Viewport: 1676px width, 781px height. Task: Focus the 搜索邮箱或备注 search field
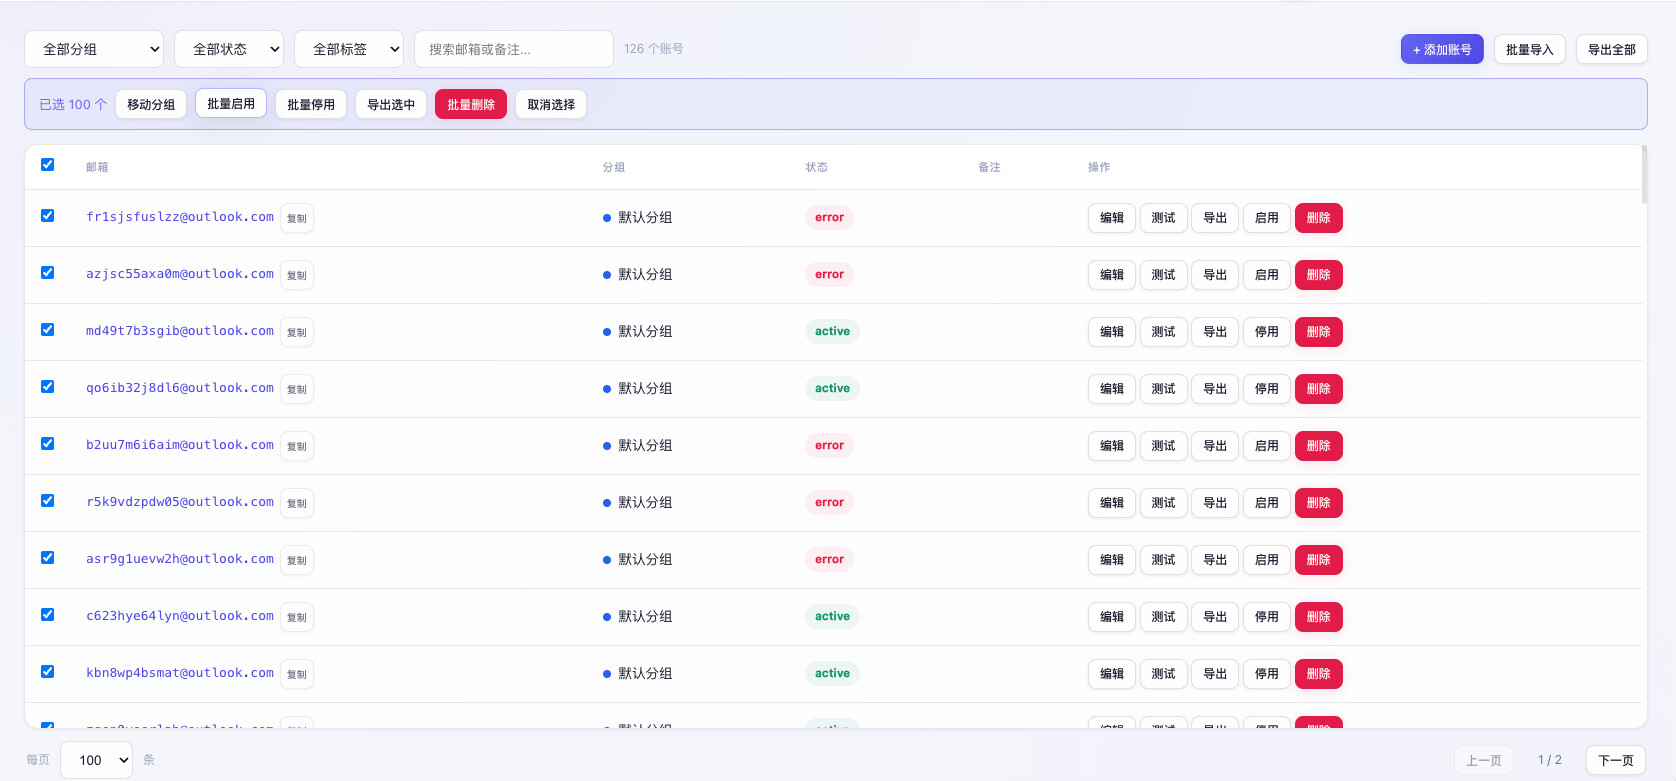point(514,49)
